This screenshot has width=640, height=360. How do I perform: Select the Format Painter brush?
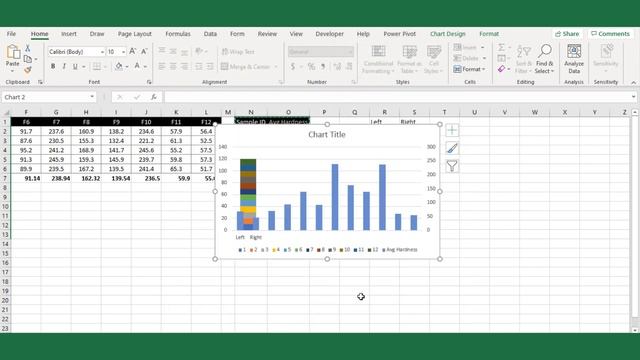tap(27, 70)
